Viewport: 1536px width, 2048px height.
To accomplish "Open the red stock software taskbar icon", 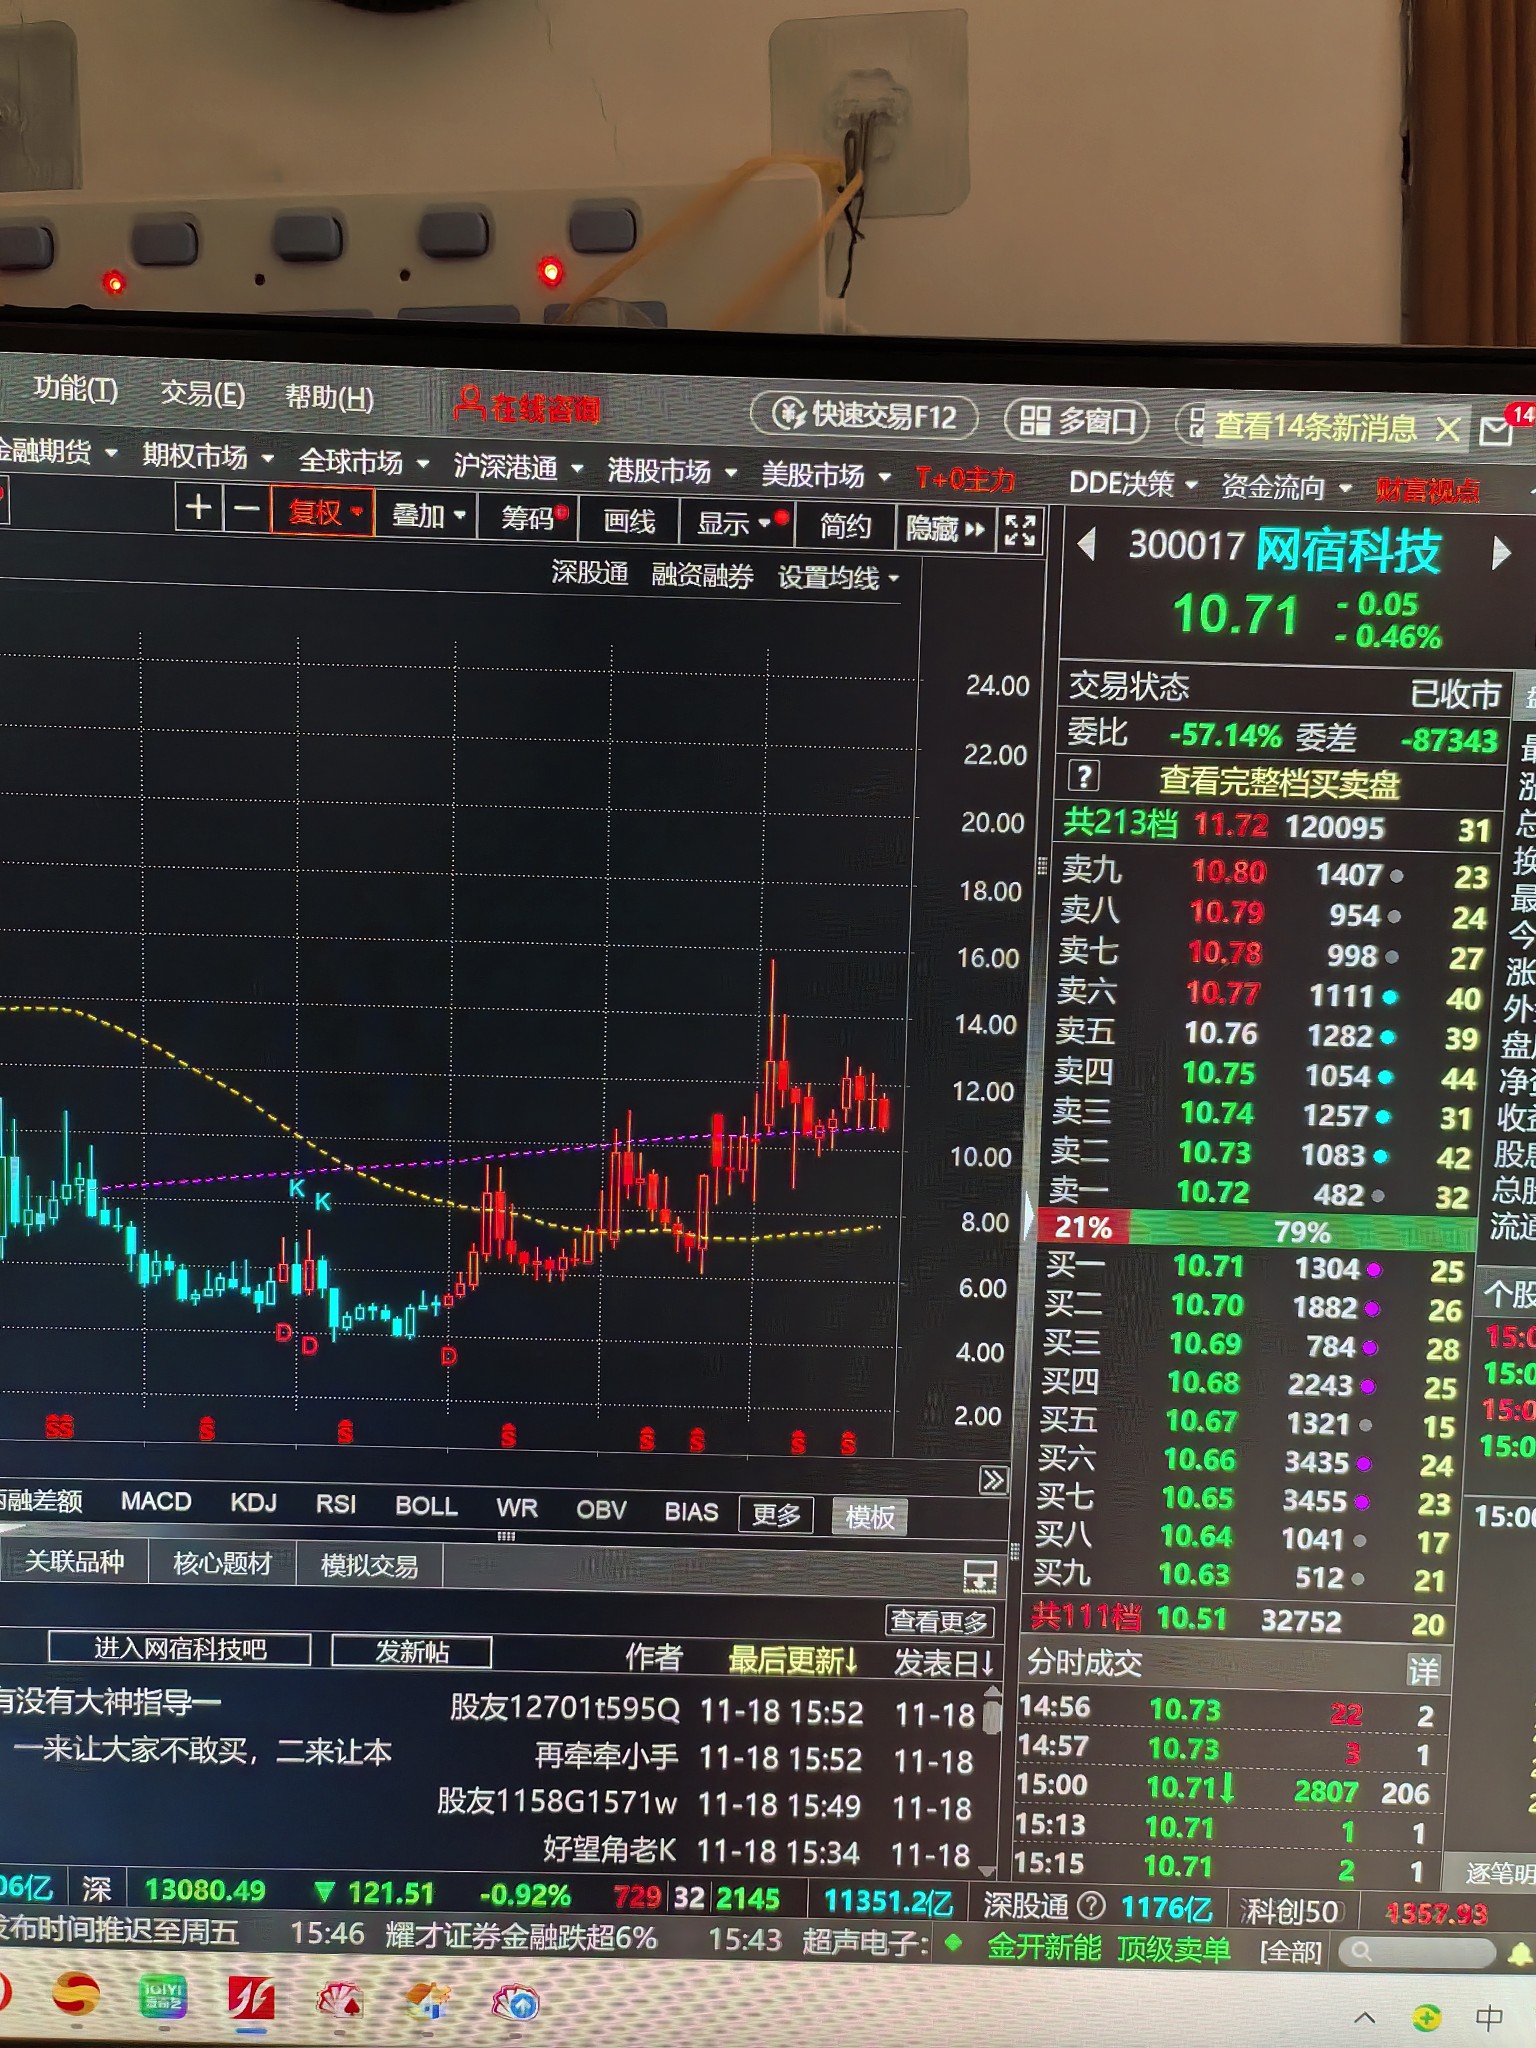I will [250, 1999].
